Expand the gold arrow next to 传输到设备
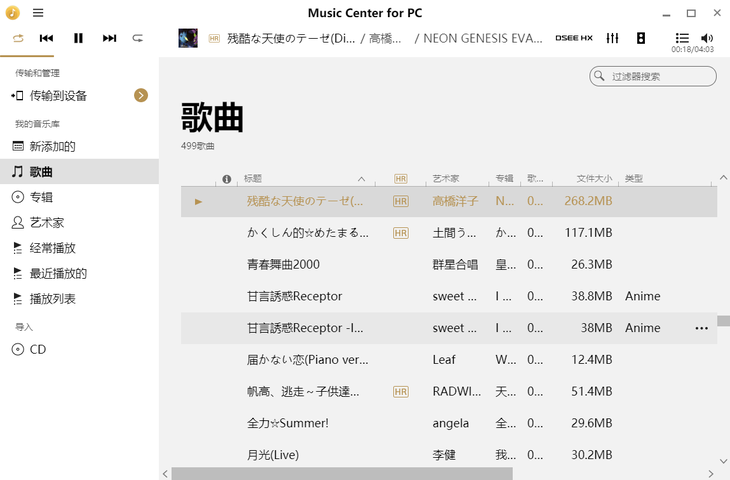The width and height of the screenshot is (730, 480). click(x=141, y=95)
